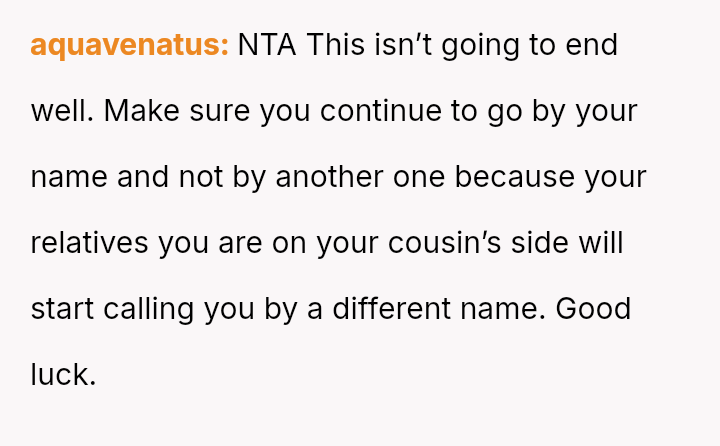Click the word "start" in the comment

62,309
